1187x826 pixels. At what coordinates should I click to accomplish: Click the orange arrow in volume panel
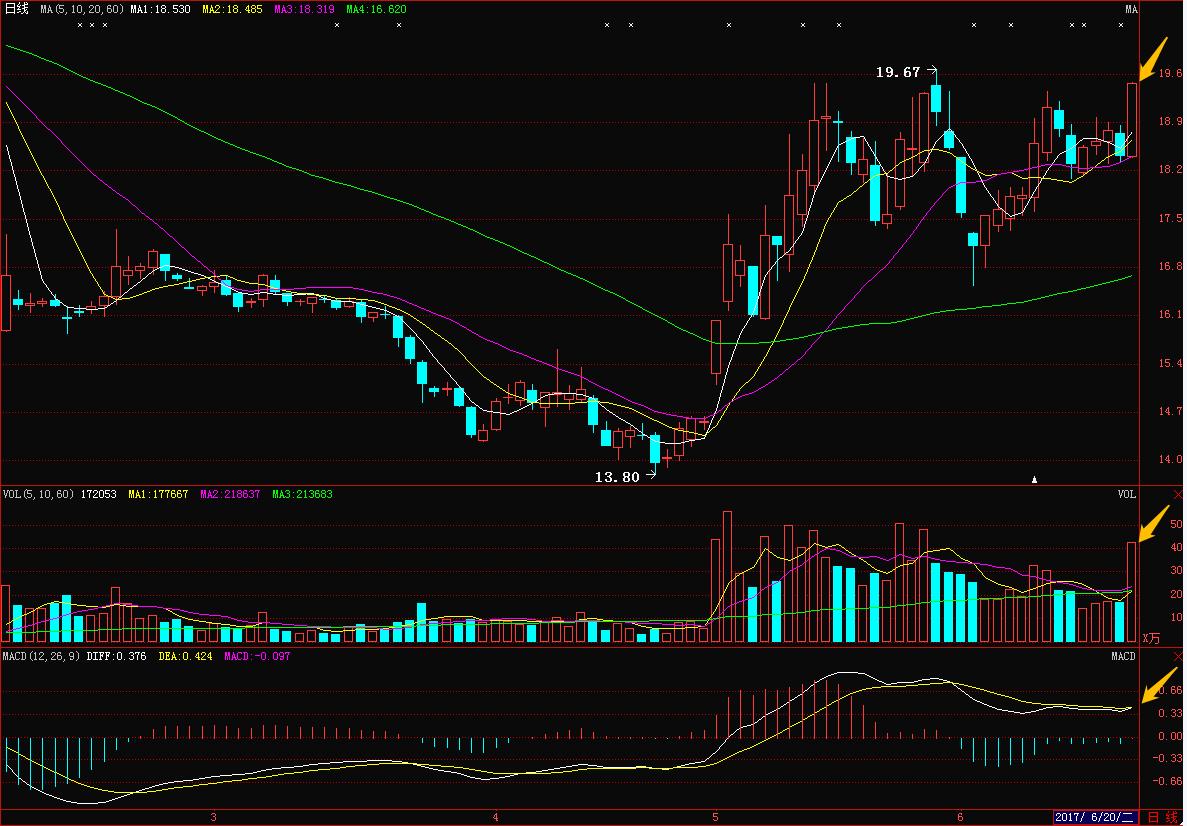pos(1155,524)
